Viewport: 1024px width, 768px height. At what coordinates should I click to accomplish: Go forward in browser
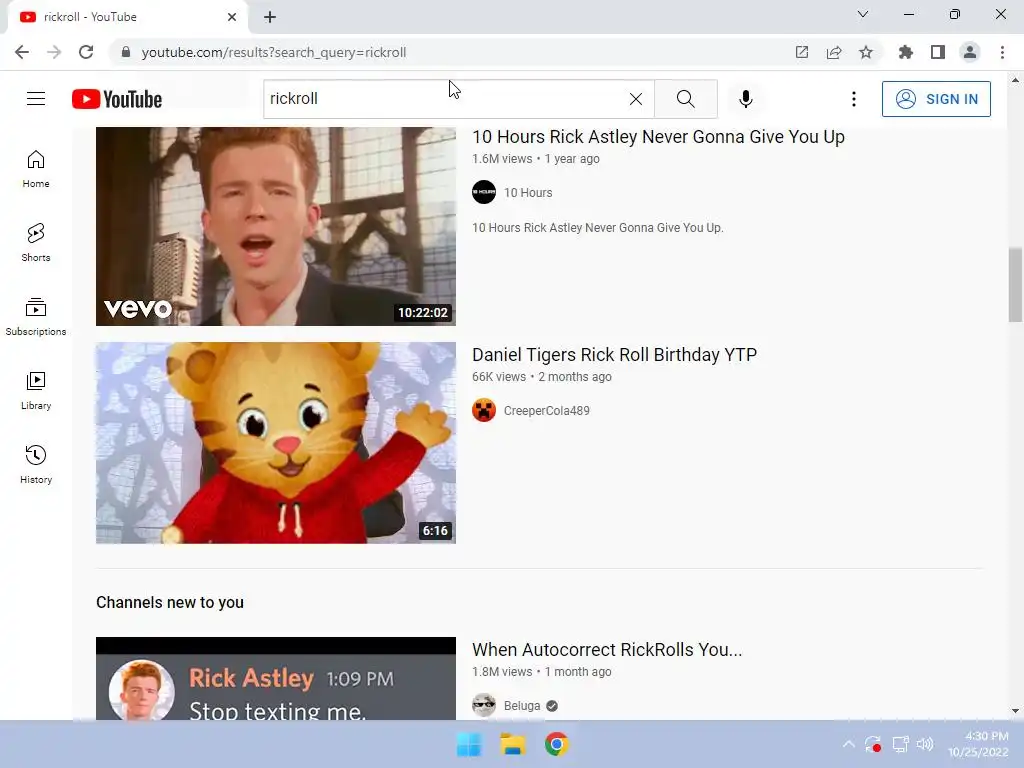coord(54,52)
